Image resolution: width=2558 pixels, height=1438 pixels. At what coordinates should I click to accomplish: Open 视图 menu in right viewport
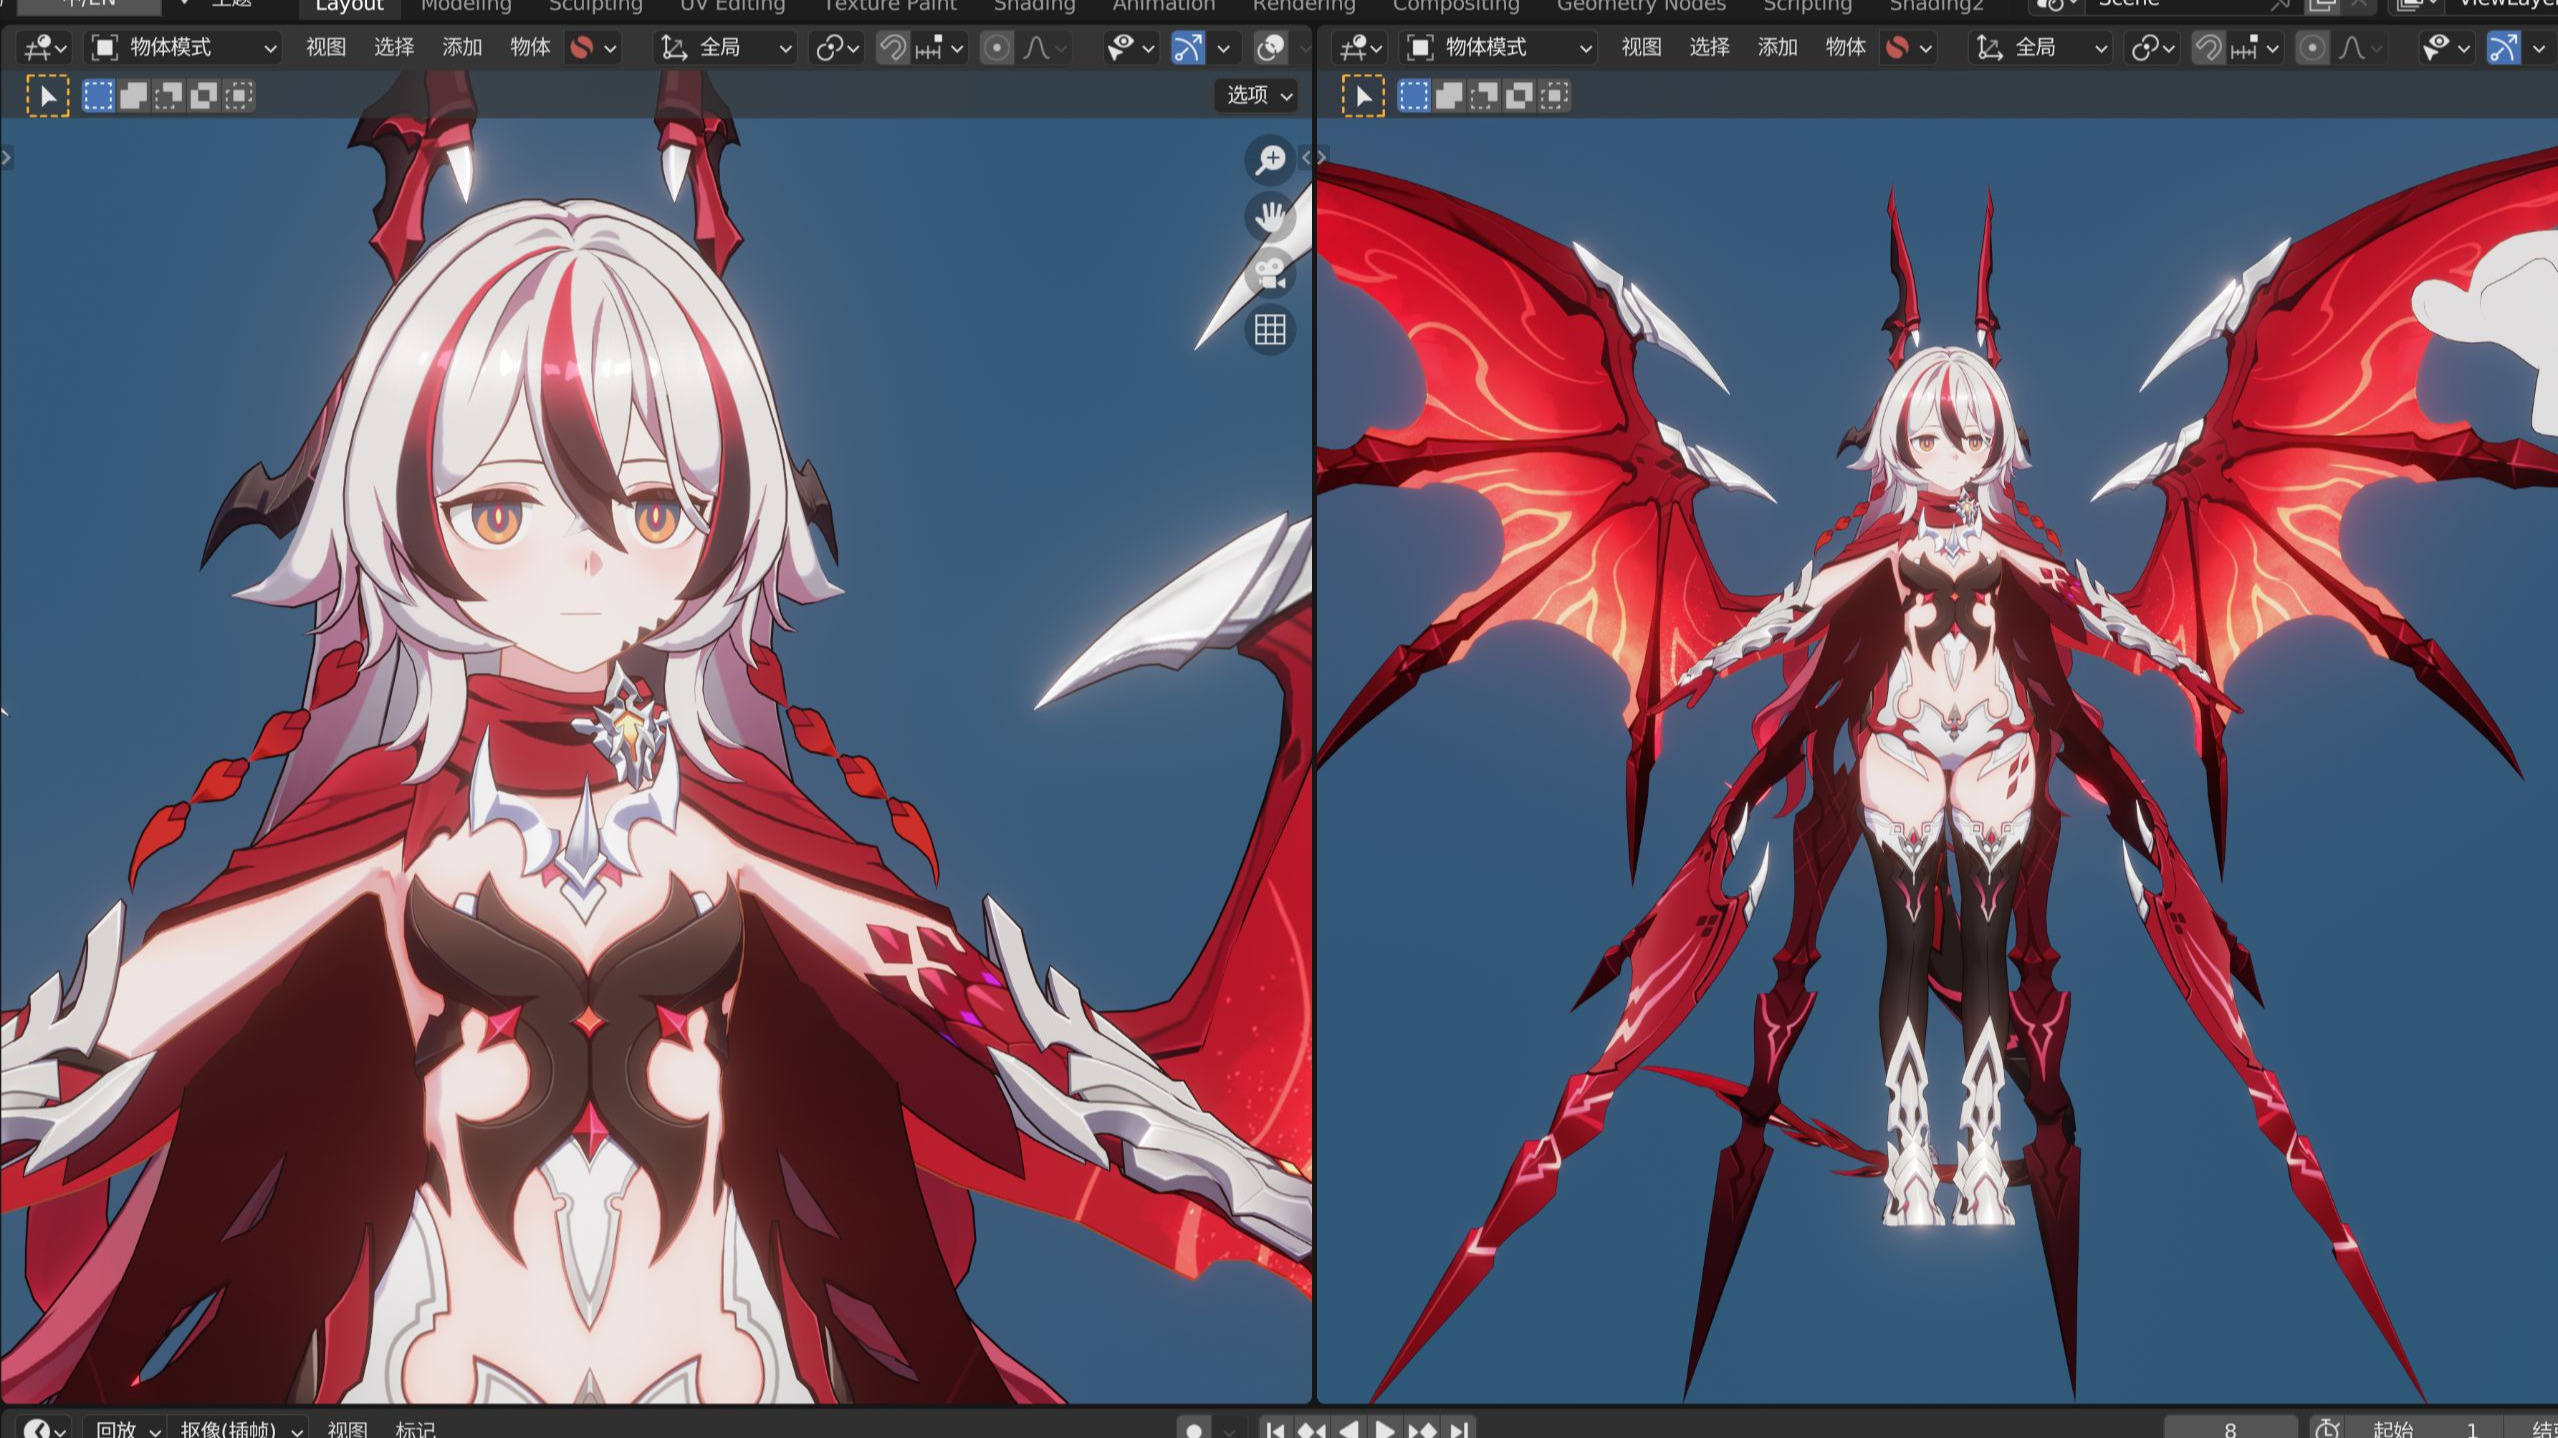coord(1641,47)
